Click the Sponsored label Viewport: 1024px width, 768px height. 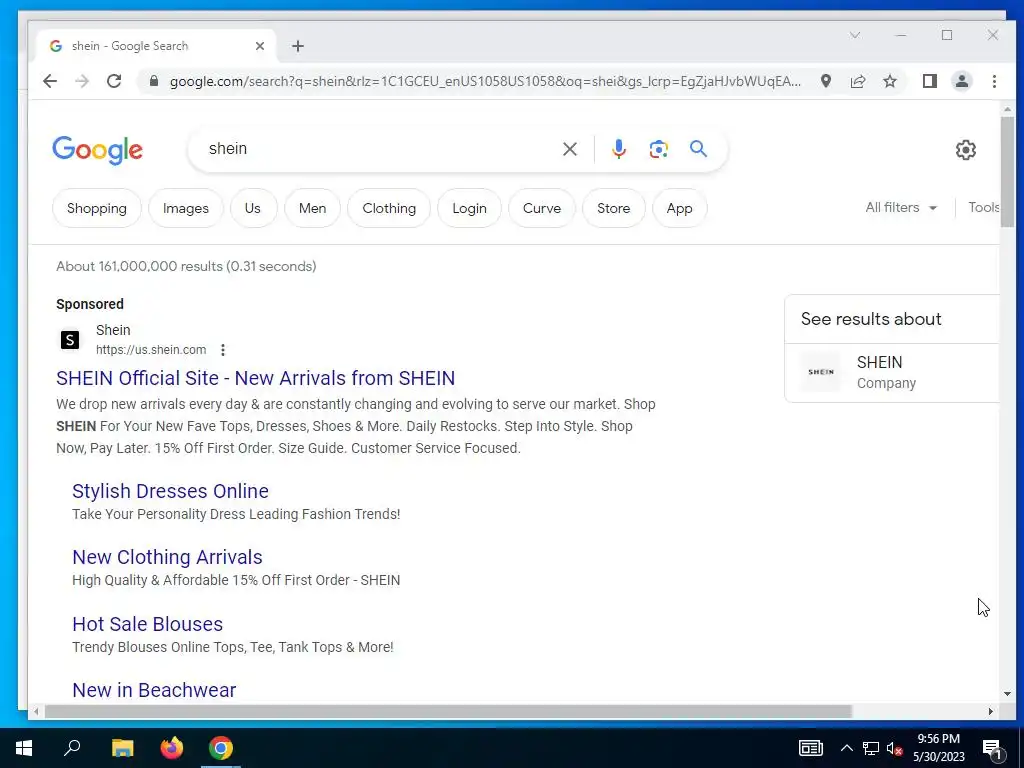(89, 304)
